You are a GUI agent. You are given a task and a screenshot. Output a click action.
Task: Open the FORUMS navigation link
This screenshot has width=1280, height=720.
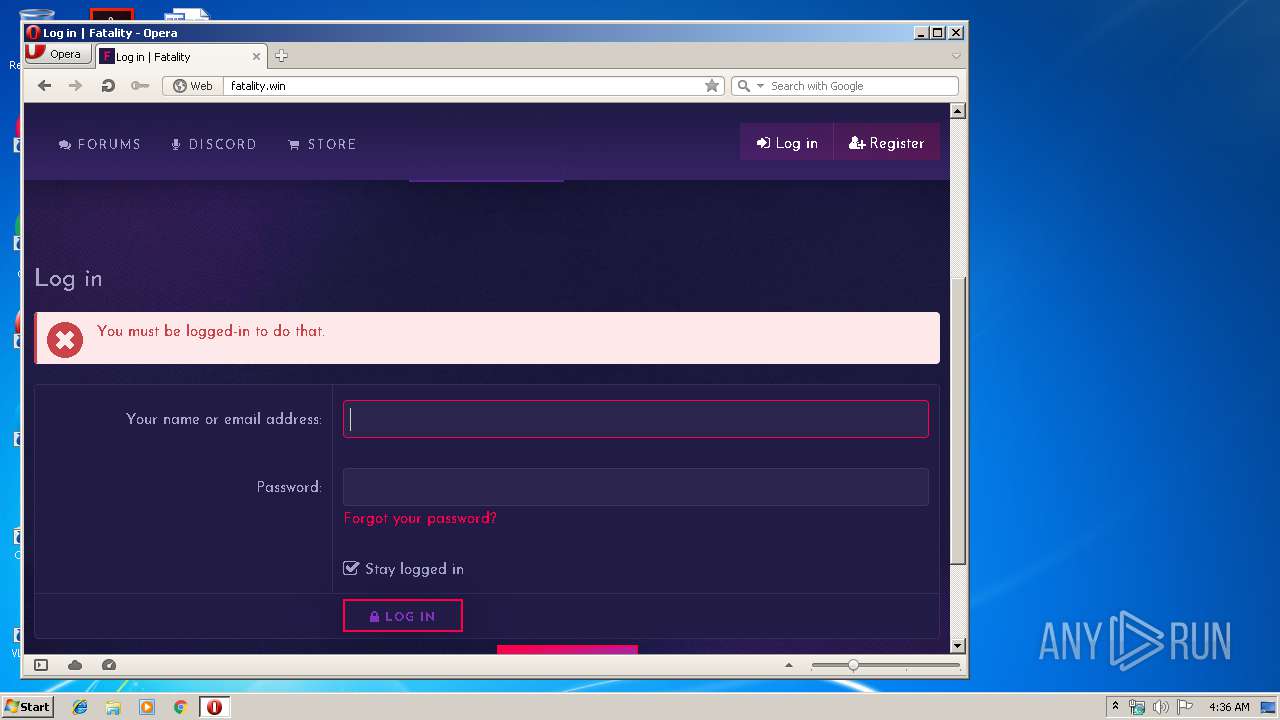(100, 144)
